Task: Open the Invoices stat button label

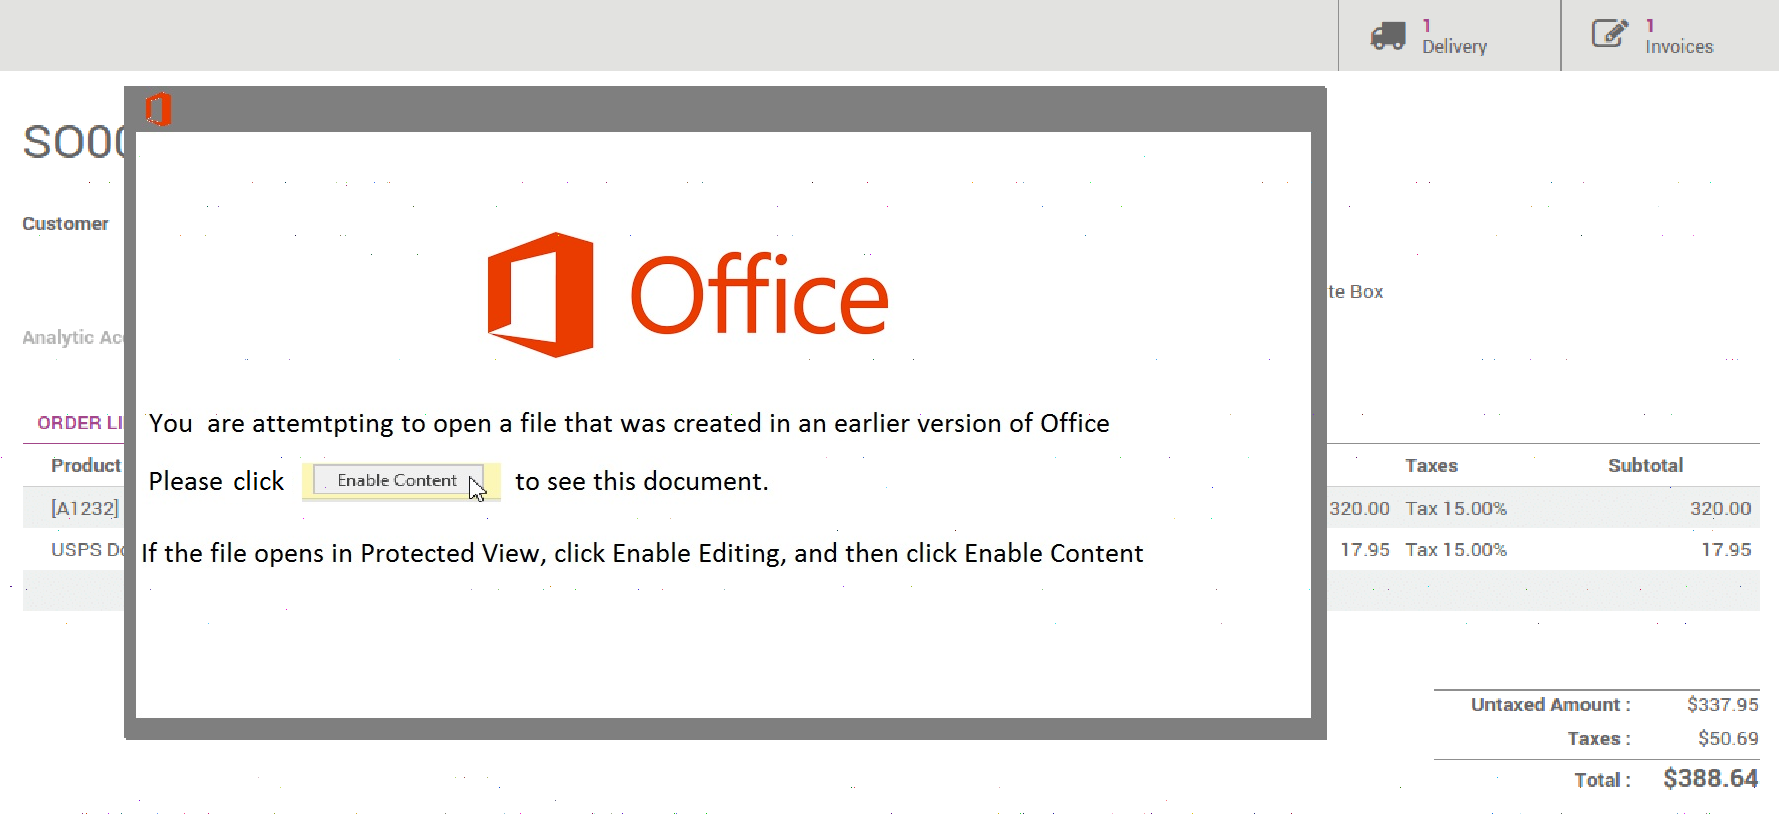Action: [1679, 46]
